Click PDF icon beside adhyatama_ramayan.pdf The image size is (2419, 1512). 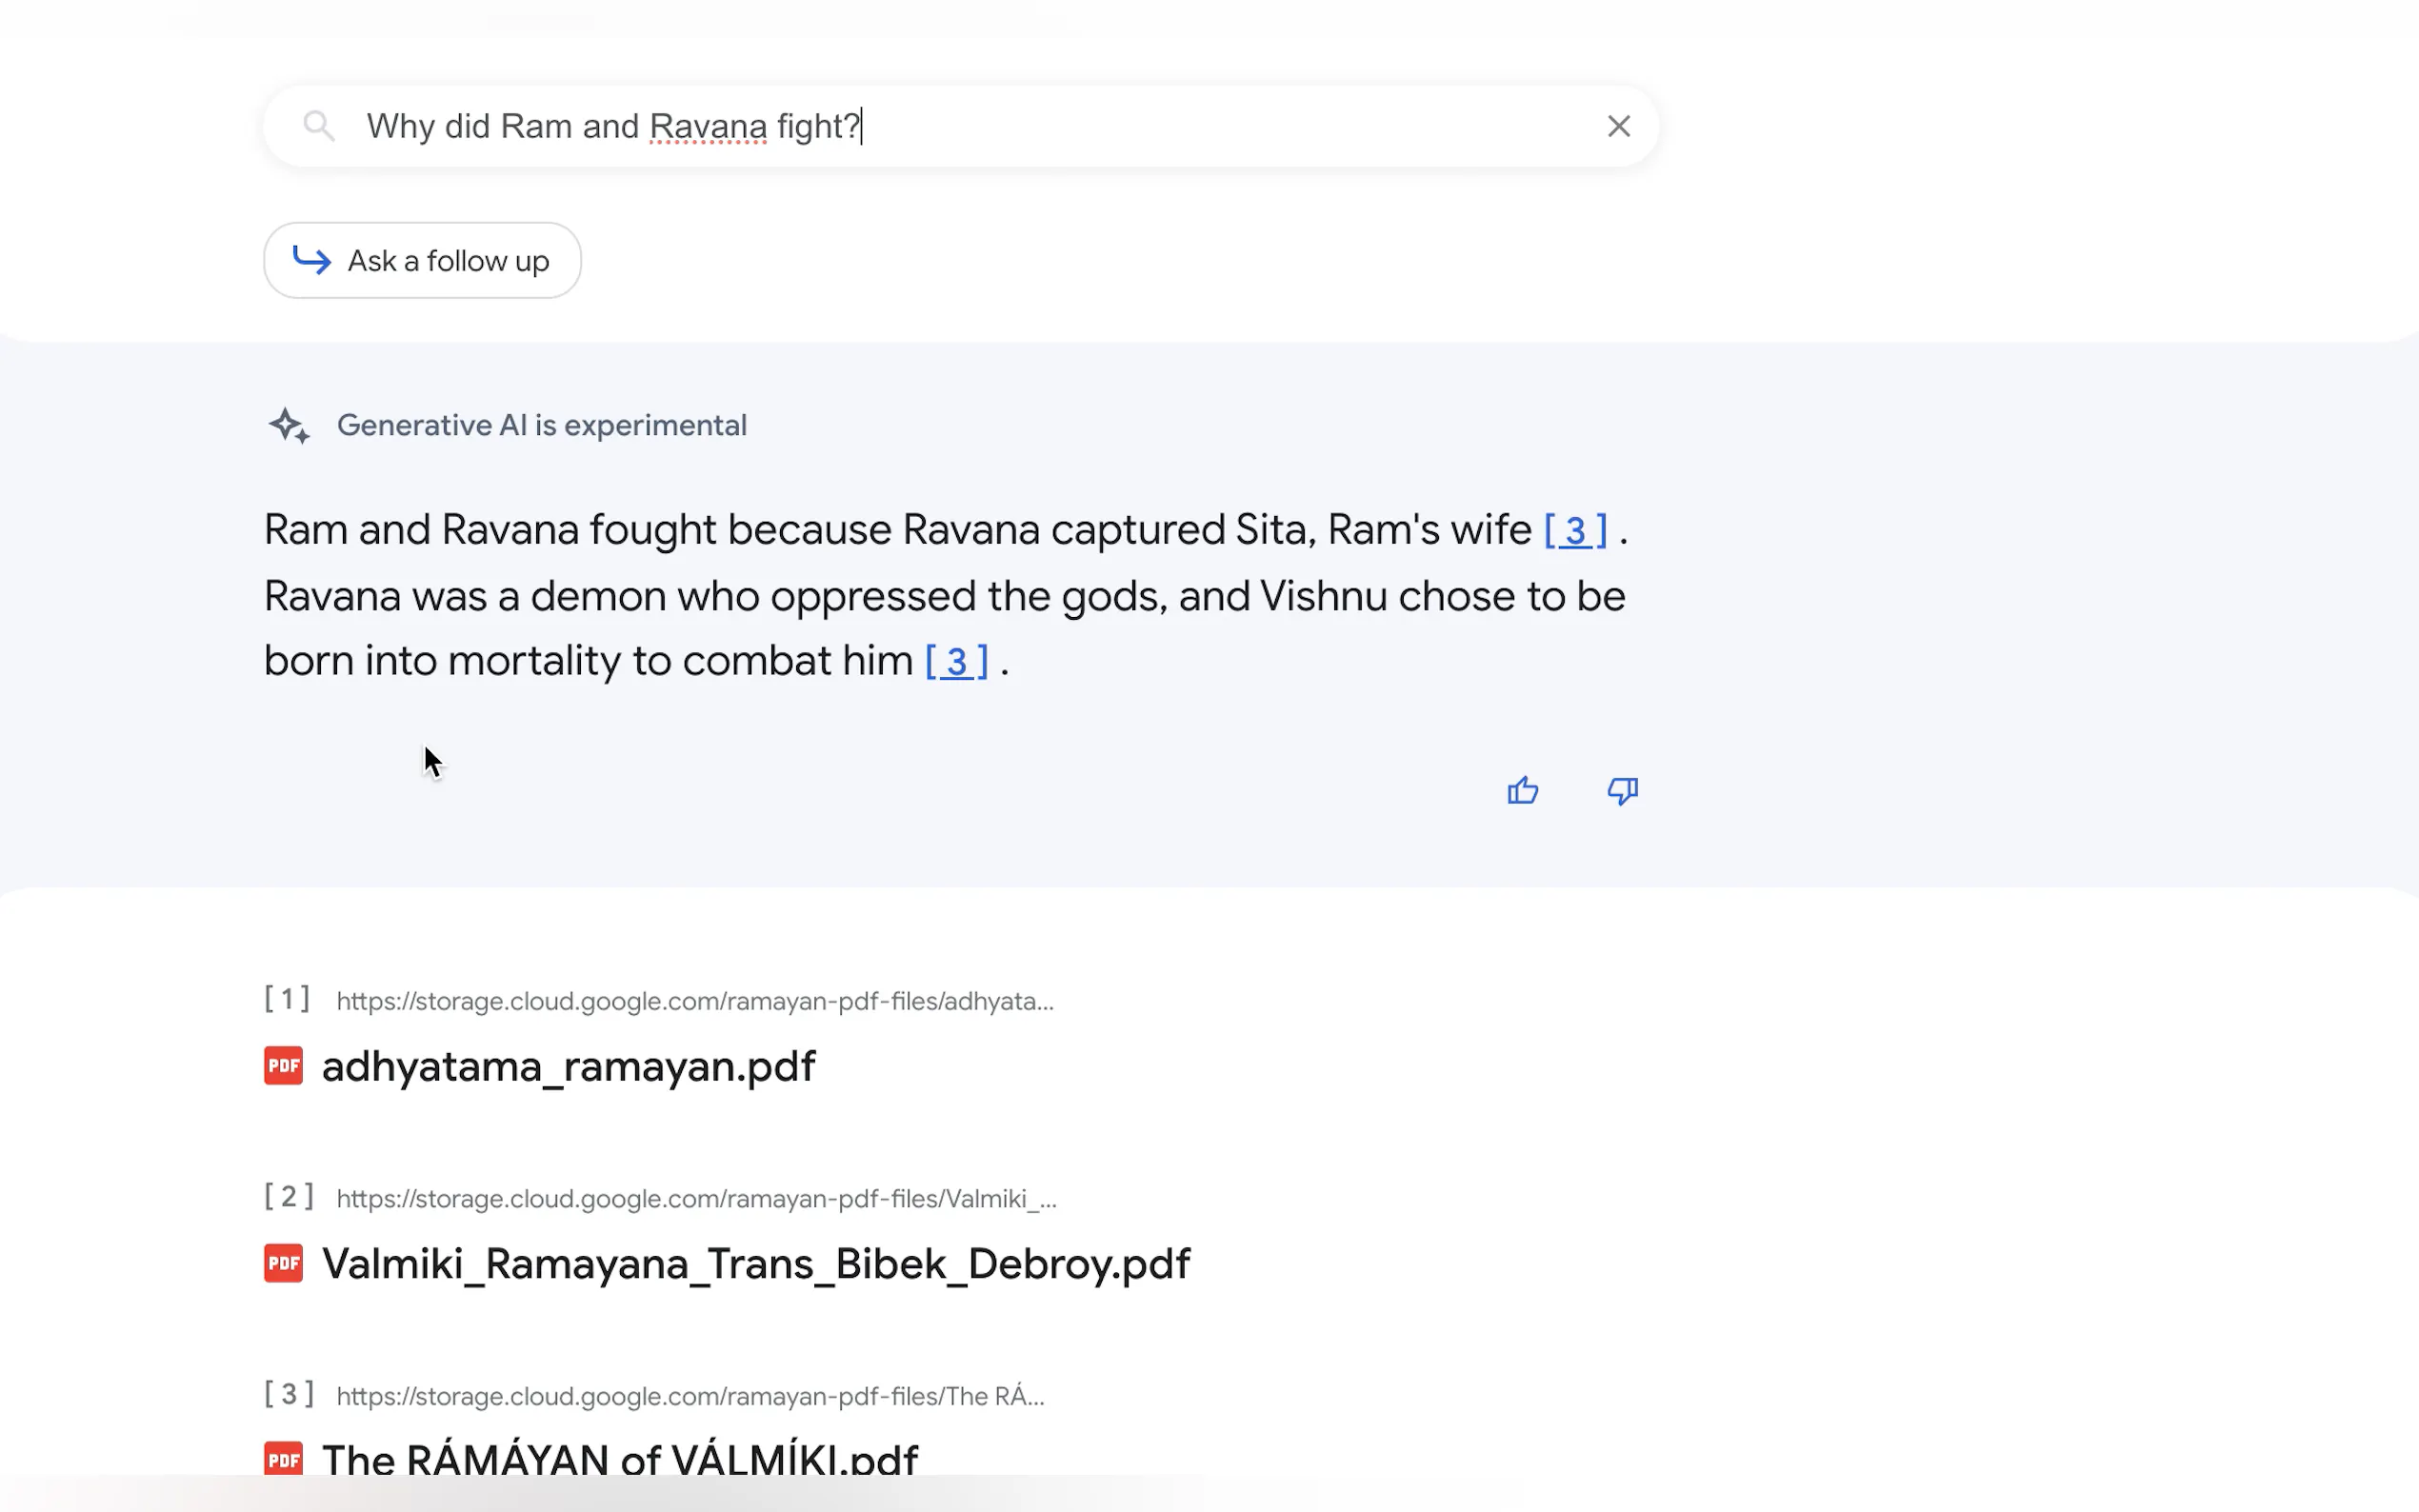point(284,1066)
